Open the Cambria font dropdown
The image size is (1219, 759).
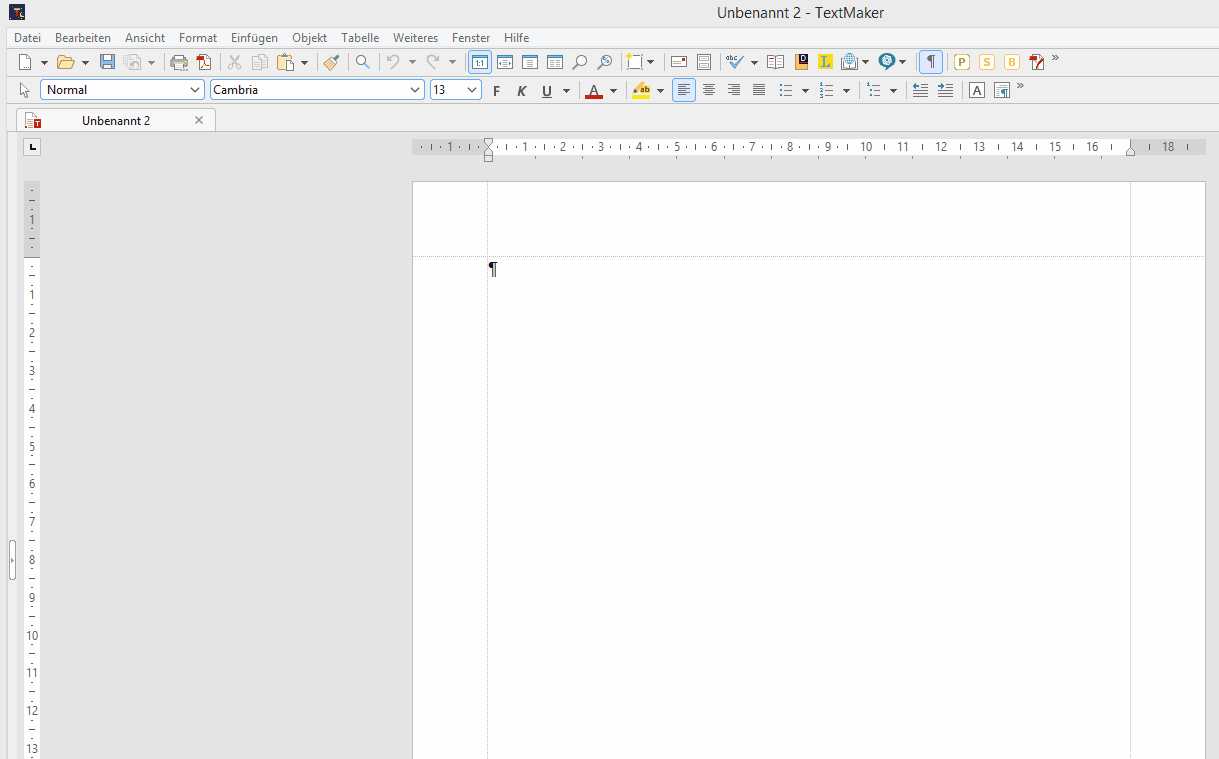(416, 90)
